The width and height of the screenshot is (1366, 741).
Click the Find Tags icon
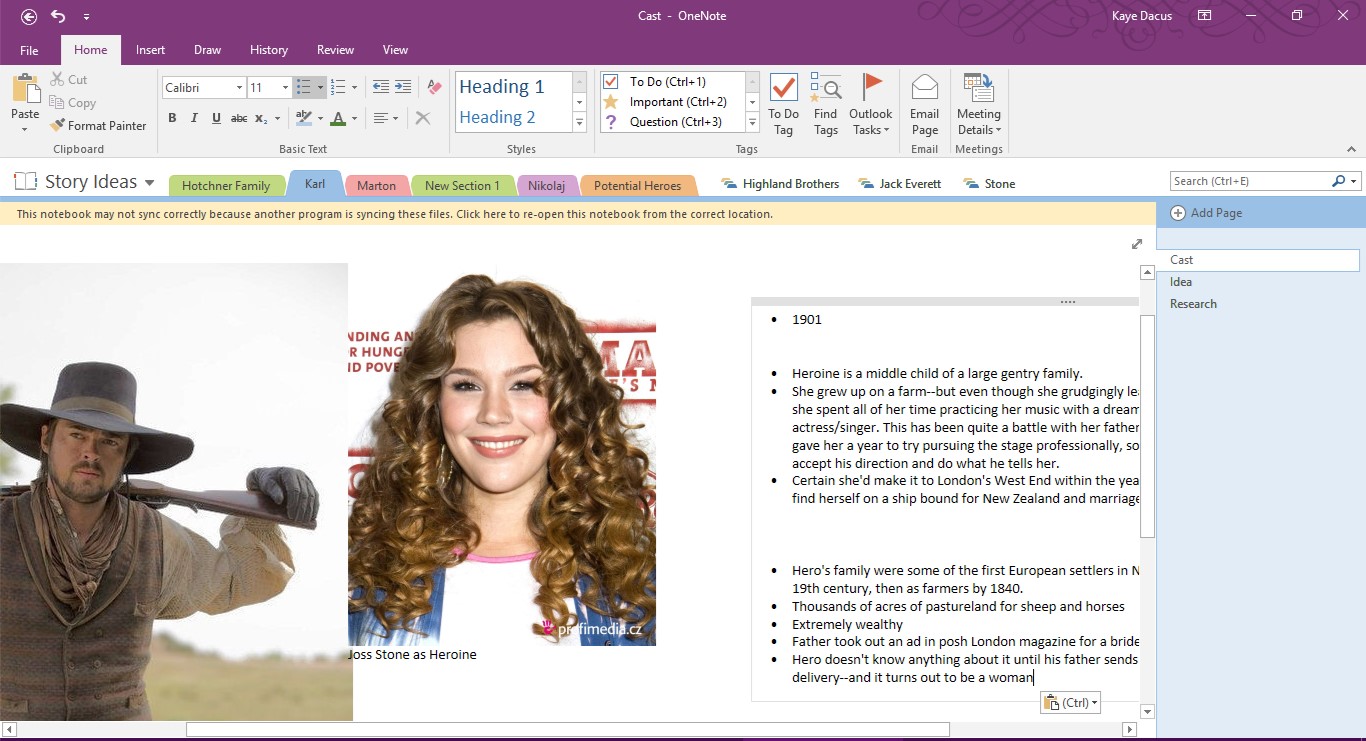point(825,104)
